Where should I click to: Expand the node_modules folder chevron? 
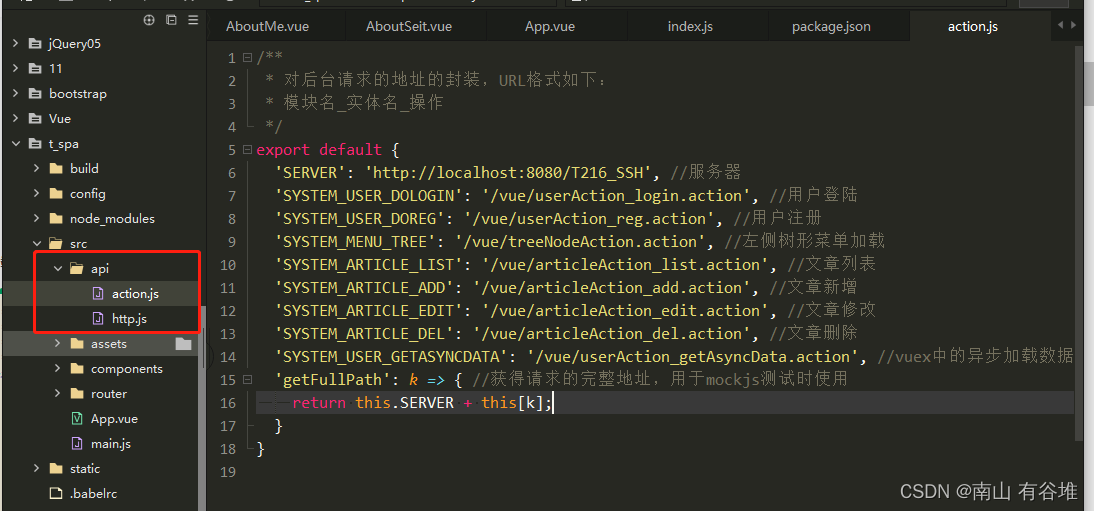[36, 219]
